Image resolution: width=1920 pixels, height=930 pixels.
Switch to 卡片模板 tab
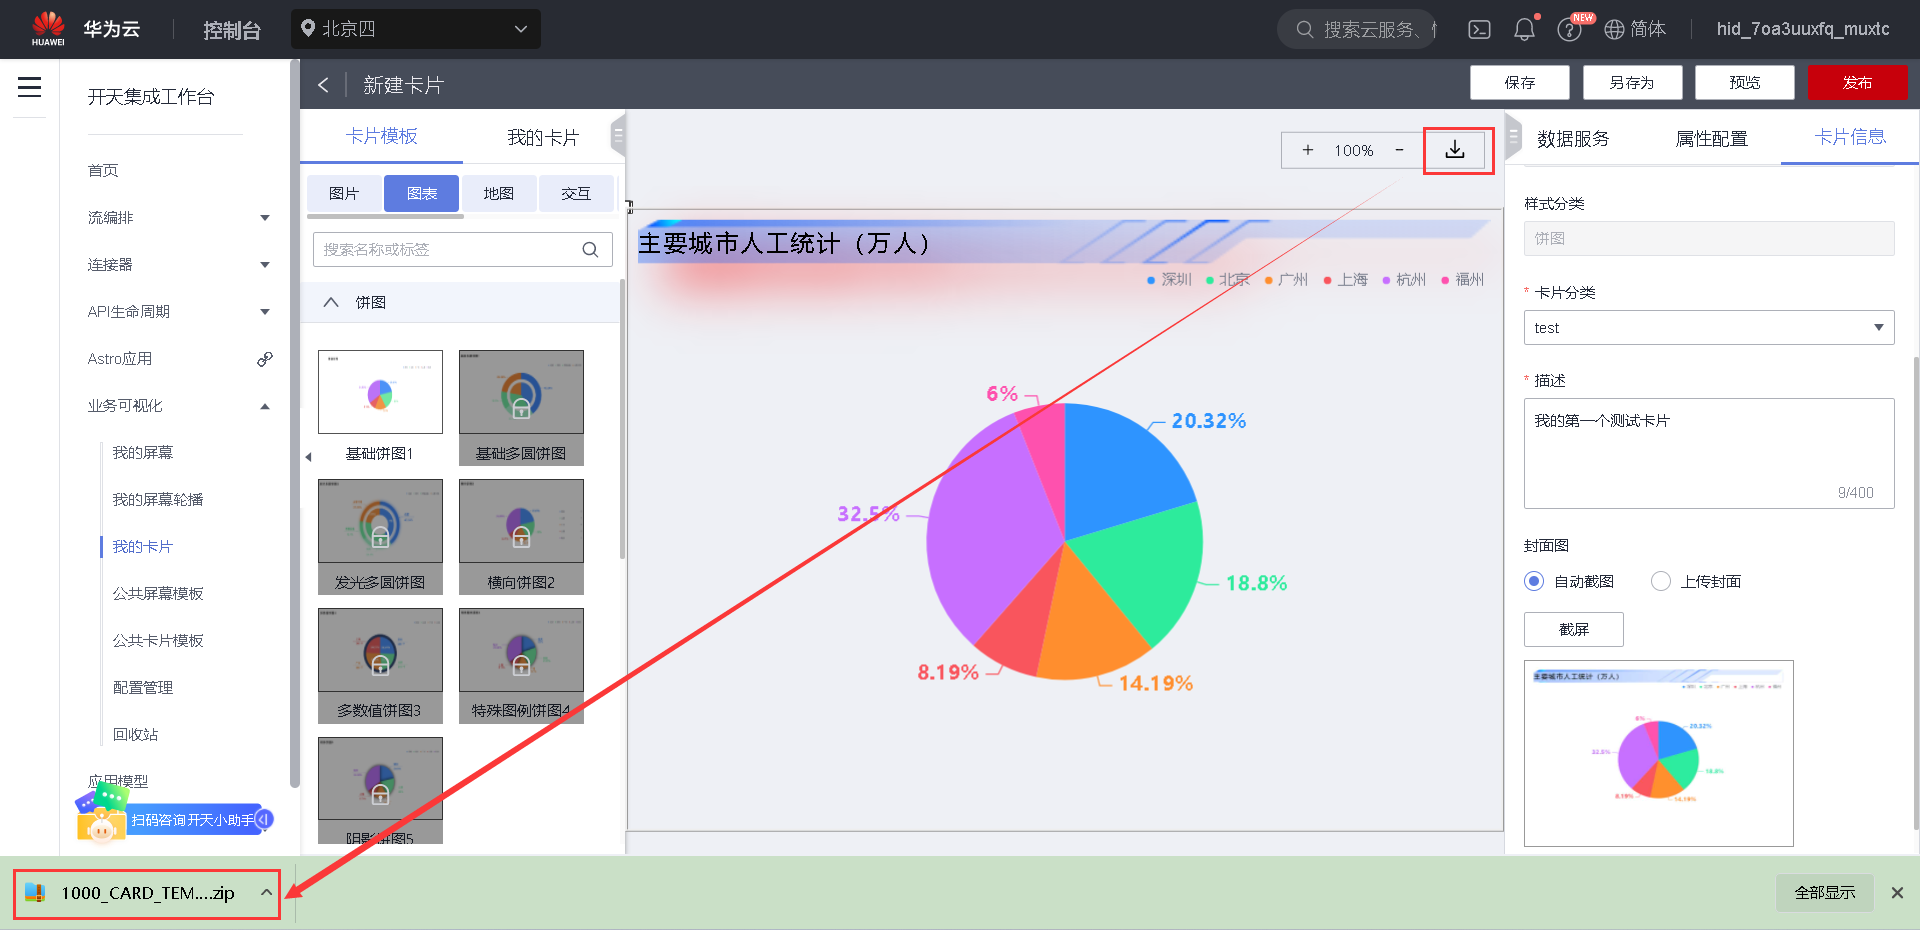[382, 136]
